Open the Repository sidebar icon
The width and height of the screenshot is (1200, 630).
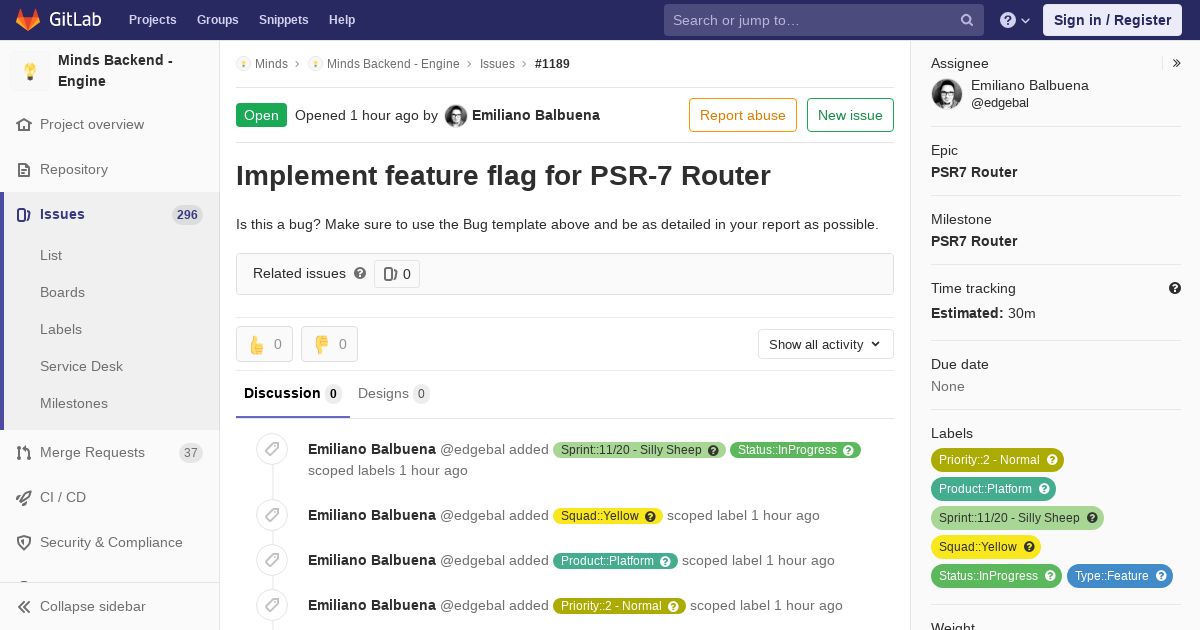(x=24, y=170)
